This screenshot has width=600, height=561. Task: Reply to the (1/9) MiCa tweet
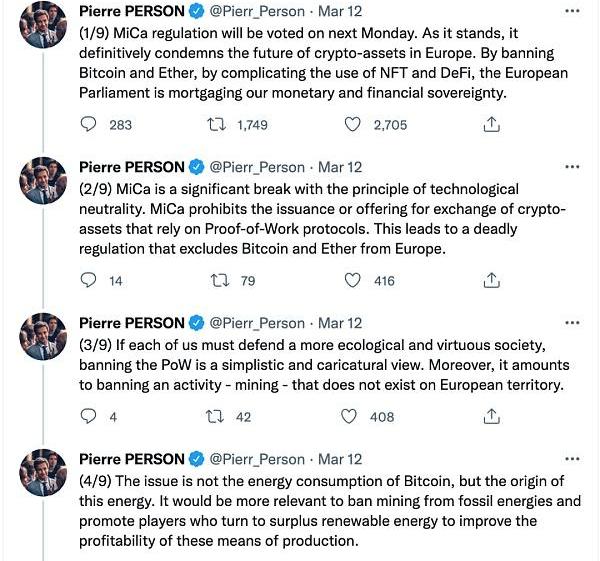point(89,125)
